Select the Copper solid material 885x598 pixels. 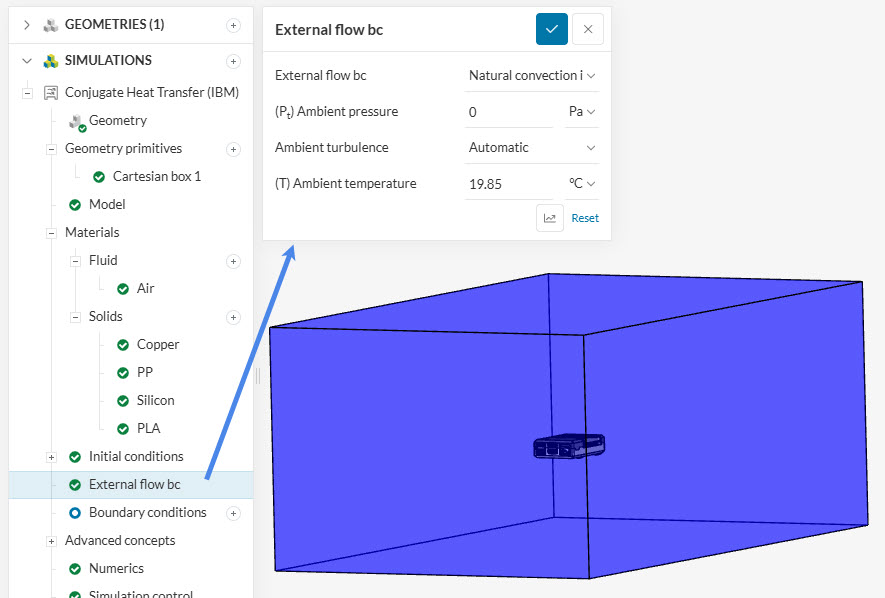tap(158, 344)
